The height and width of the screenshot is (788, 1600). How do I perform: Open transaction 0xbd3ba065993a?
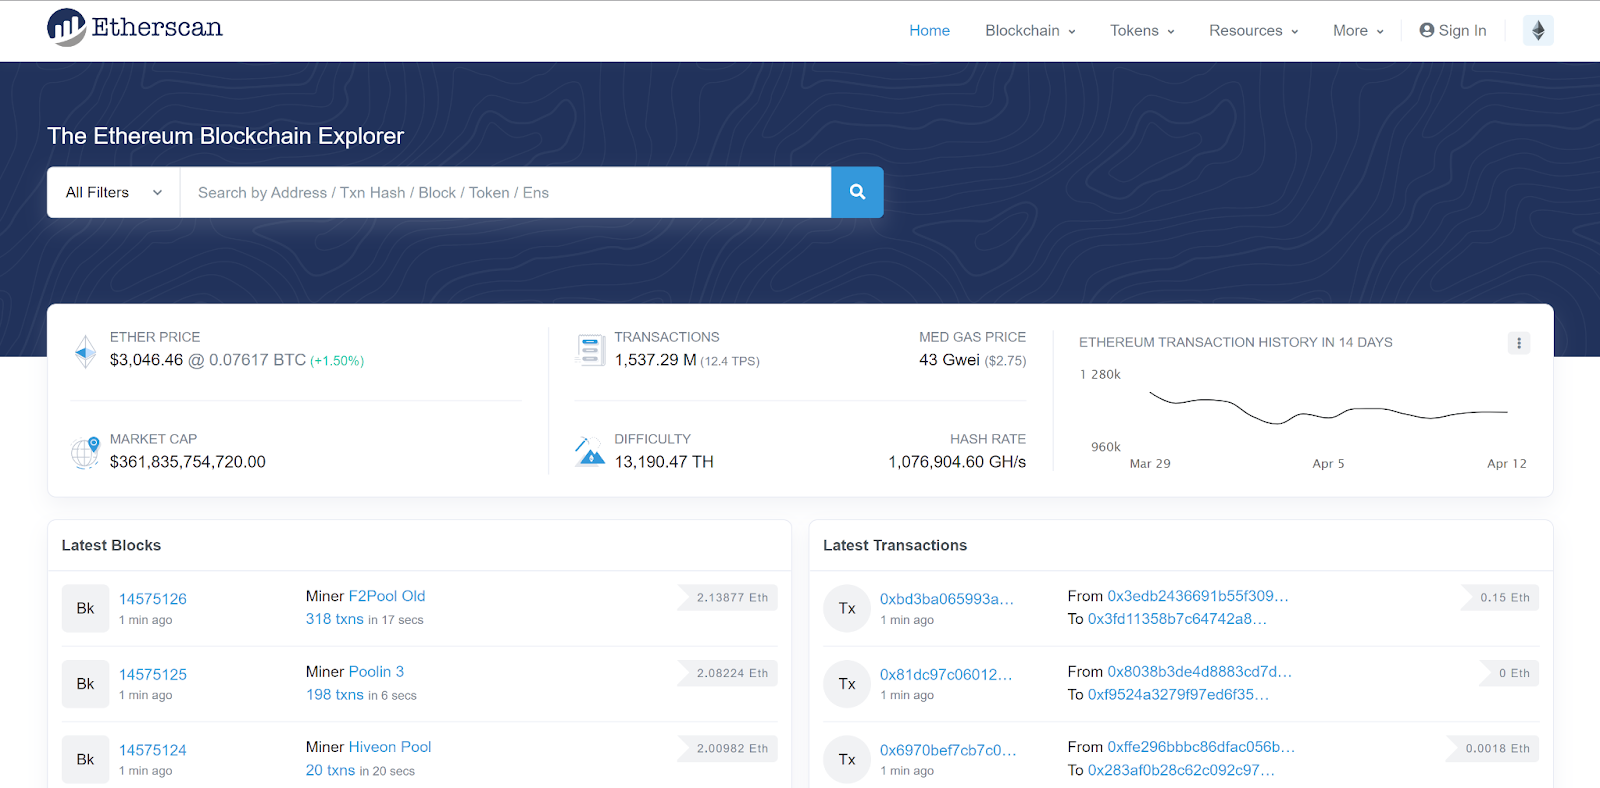pyautogui.click(x=947, y=599)
